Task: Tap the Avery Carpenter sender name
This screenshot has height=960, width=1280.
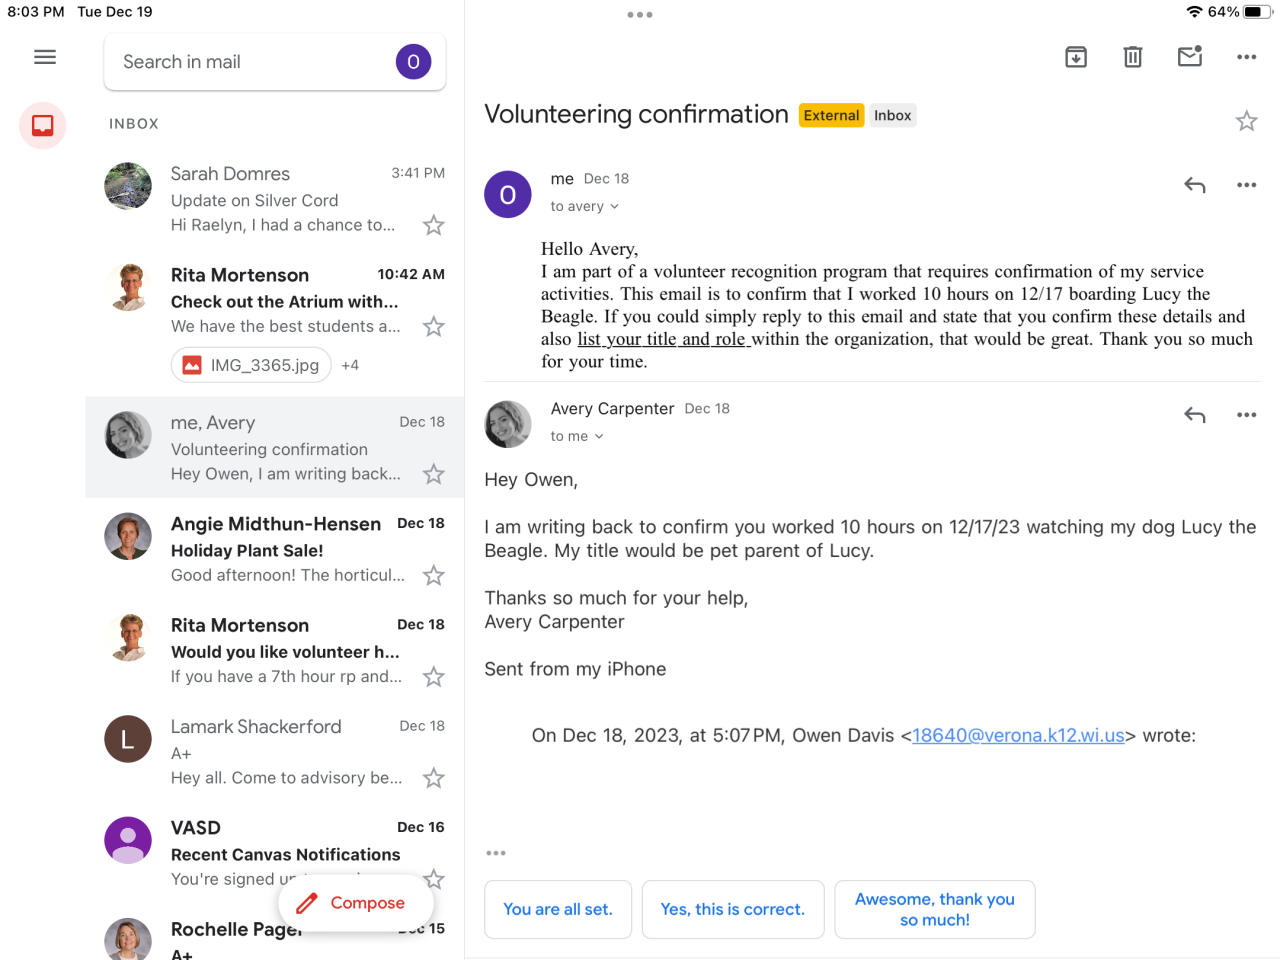Action: (x=612, y=408)
